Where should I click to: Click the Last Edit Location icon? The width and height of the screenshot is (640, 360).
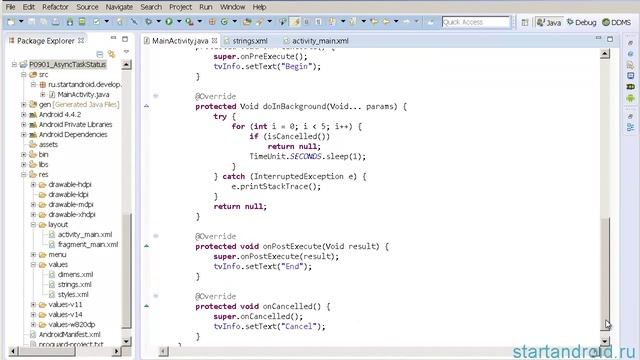tap(374, 22)
